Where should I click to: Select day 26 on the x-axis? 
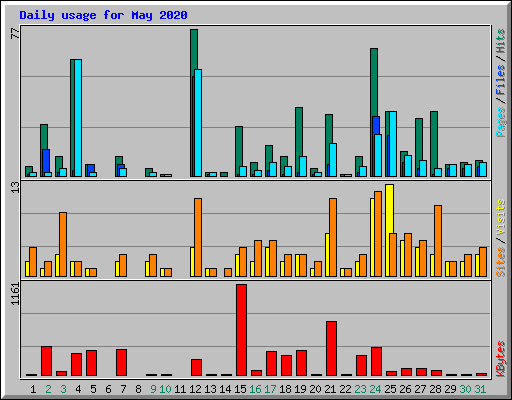coord(405,389)
